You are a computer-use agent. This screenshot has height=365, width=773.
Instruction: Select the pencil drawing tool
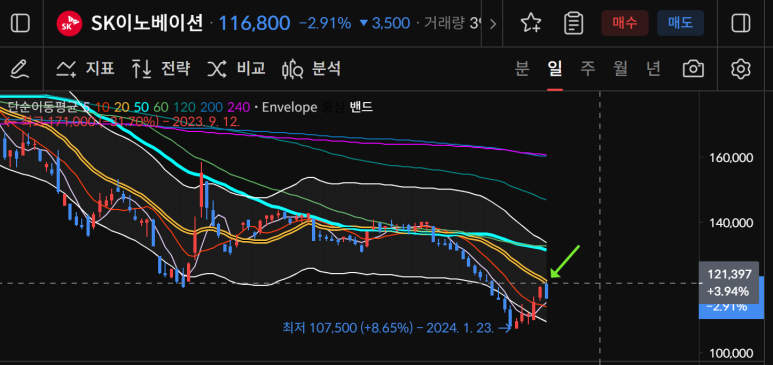tap(20, 69)
